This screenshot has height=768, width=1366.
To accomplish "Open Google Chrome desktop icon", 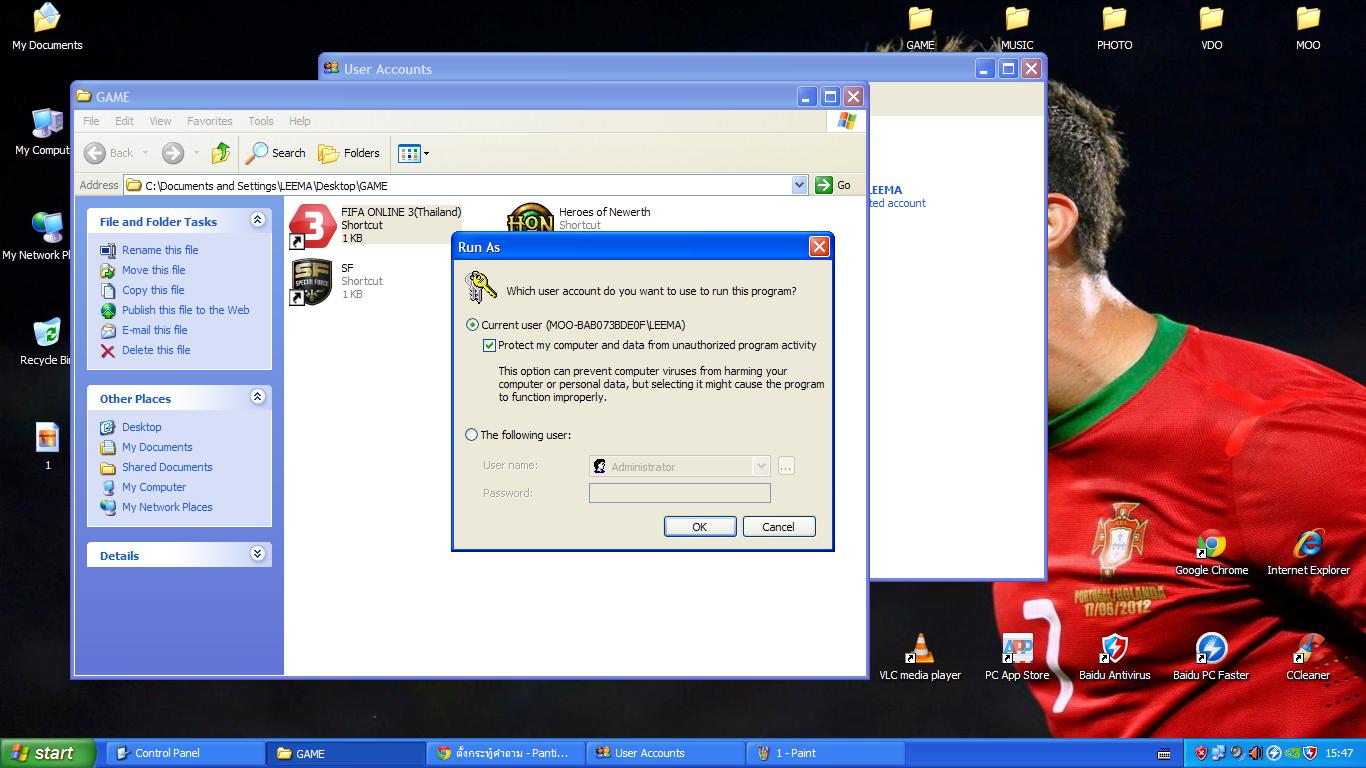I will pyautogui.click(x=1211, y=547).
